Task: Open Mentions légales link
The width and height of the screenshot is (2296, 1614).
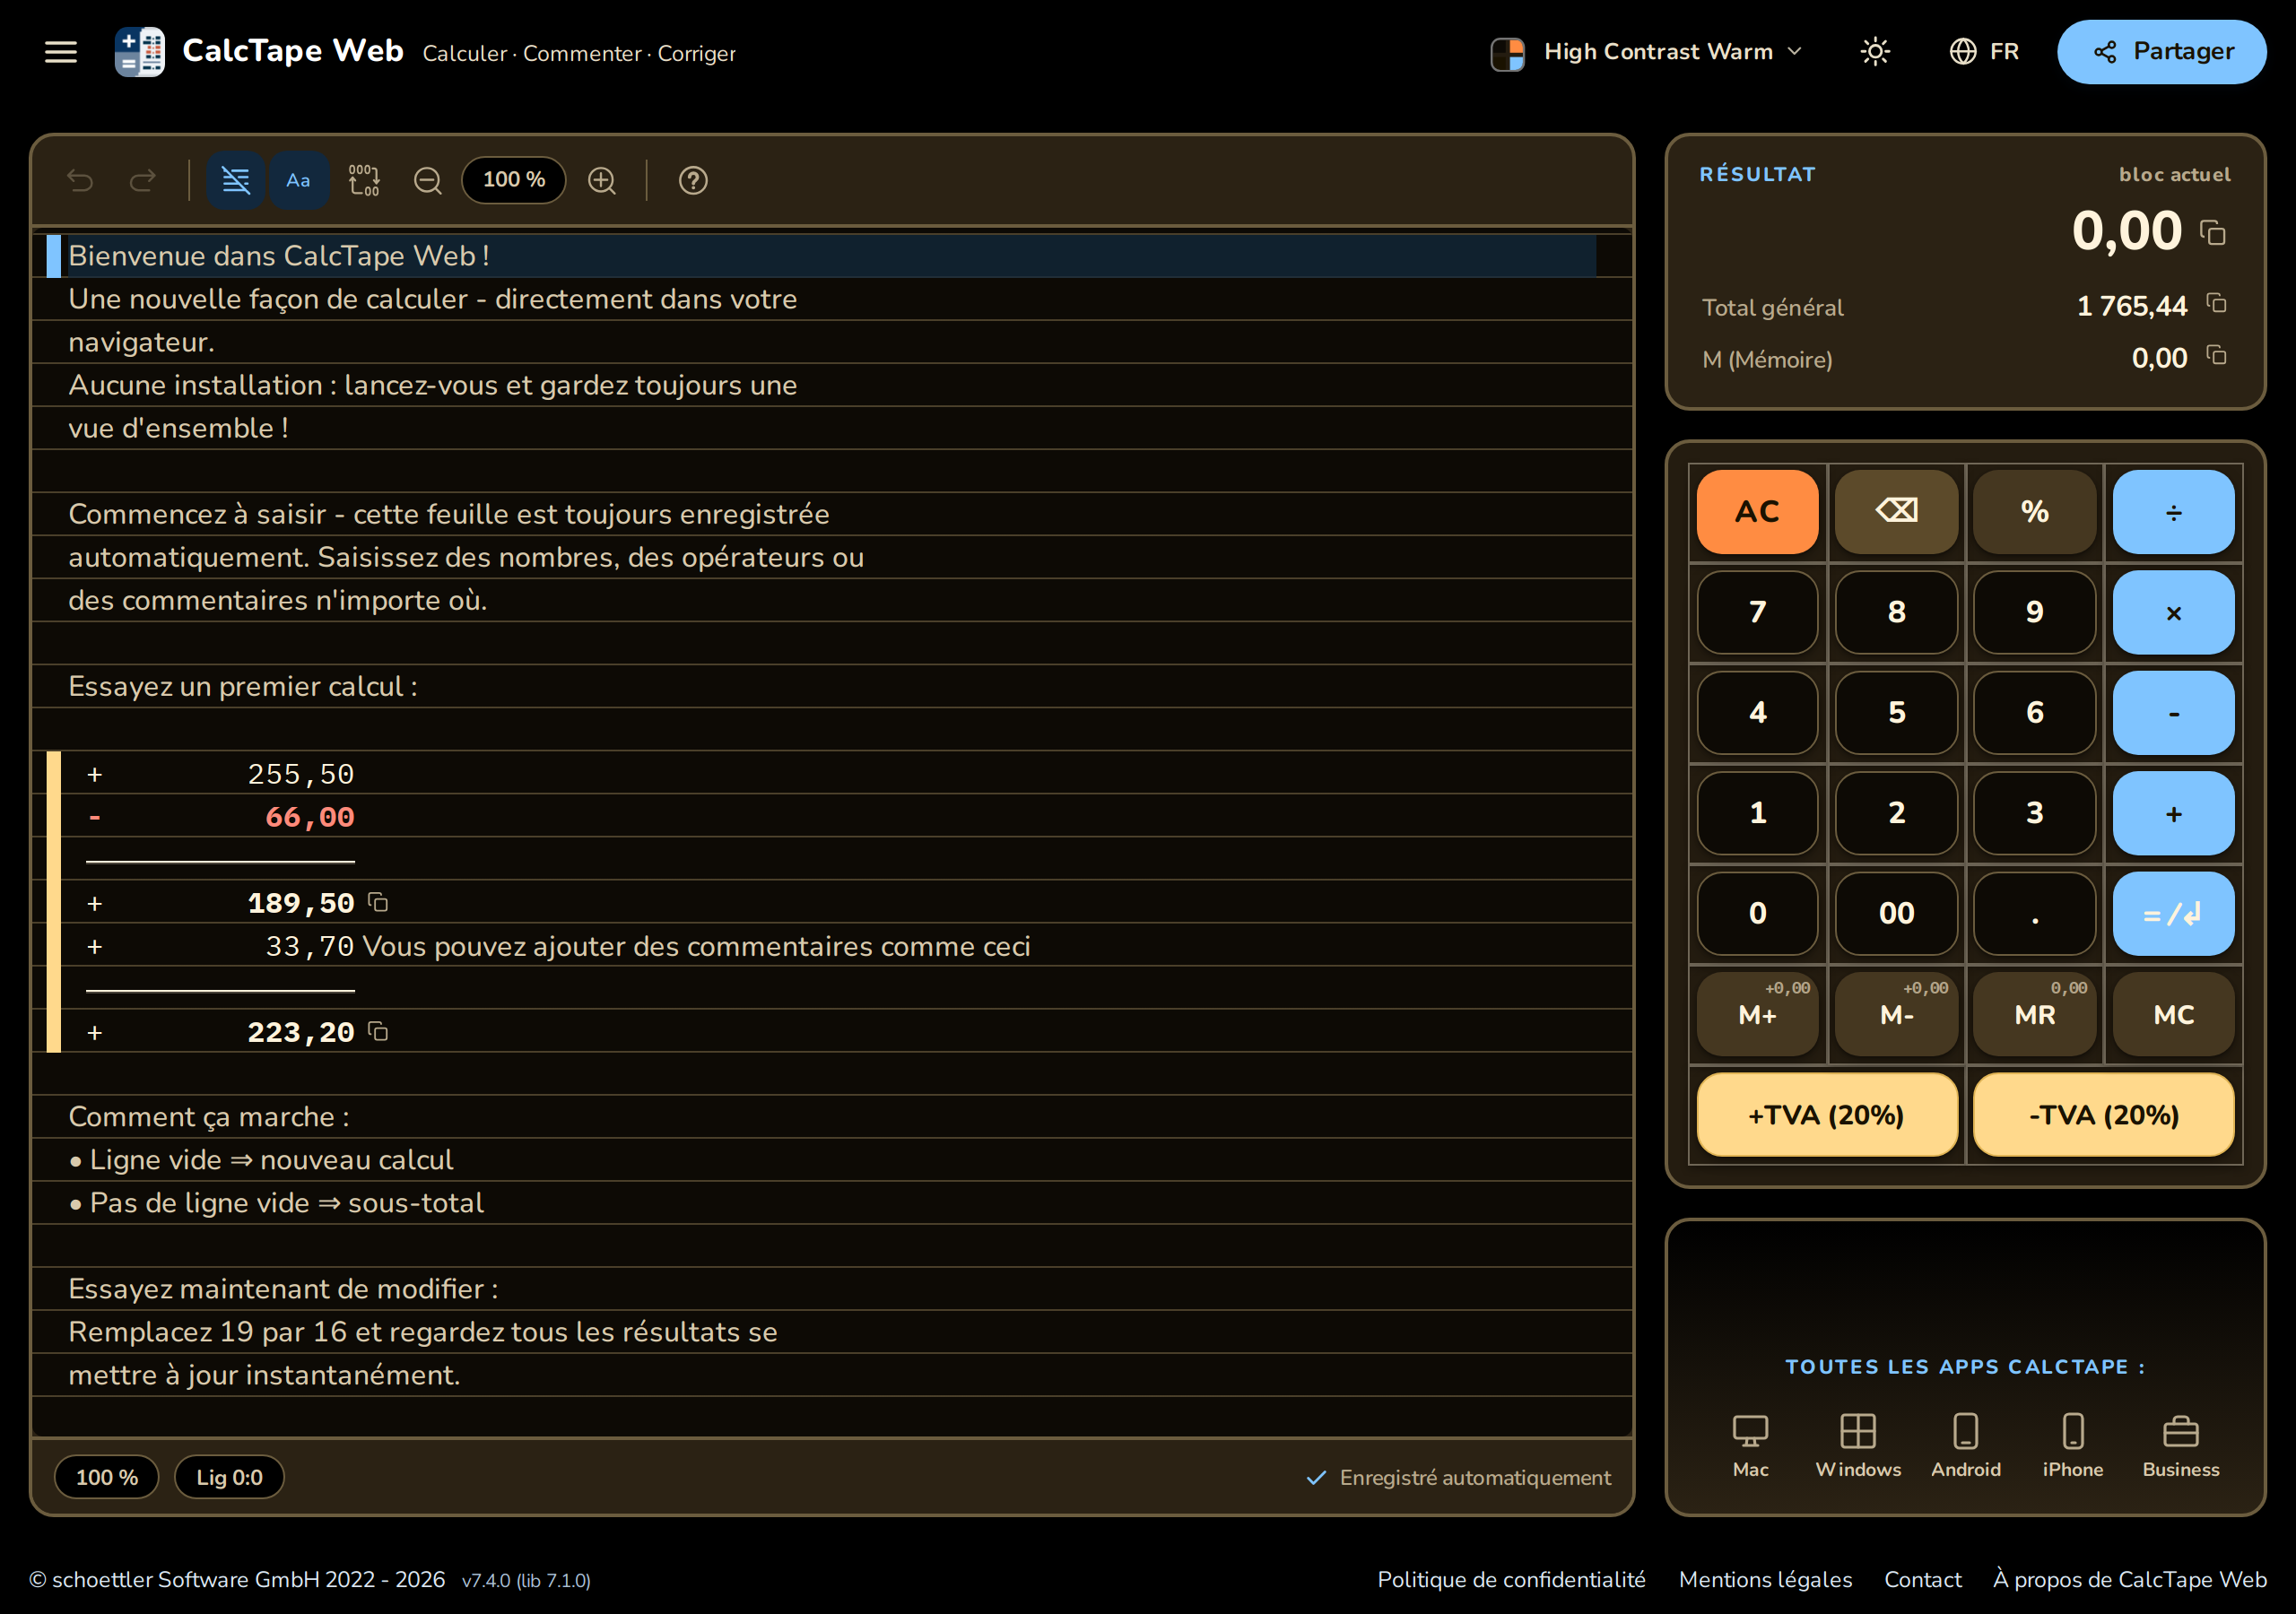Action: click(1765, 1579)
